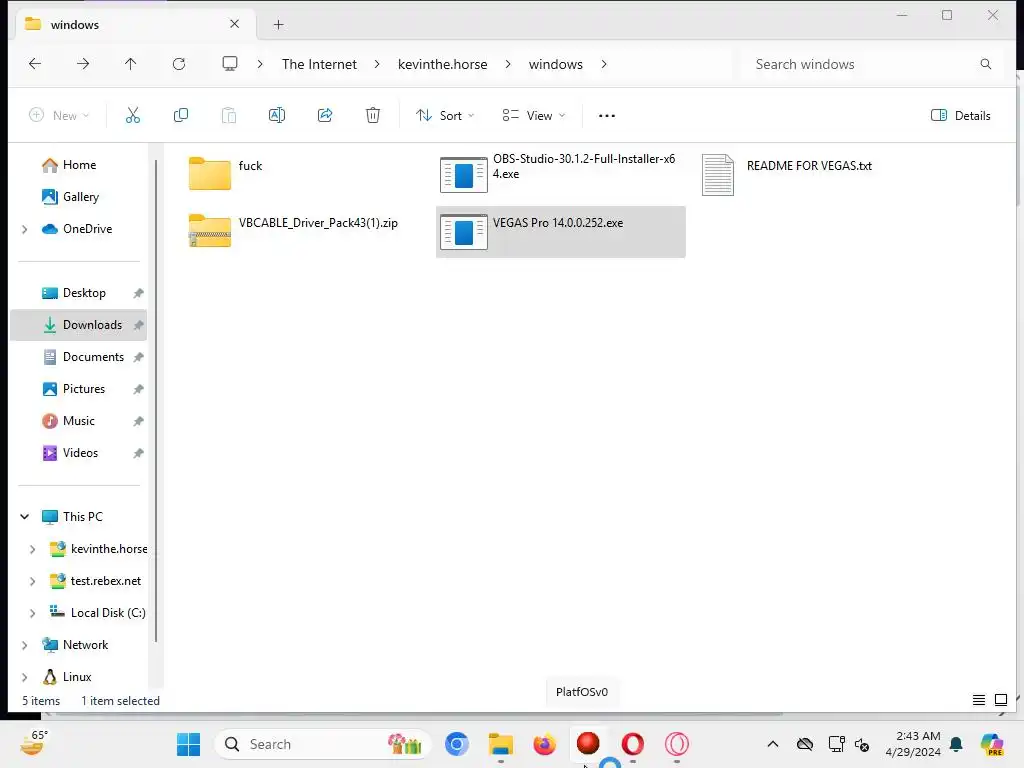
Task: Refresh the folder view
Action: click(179, 64)
